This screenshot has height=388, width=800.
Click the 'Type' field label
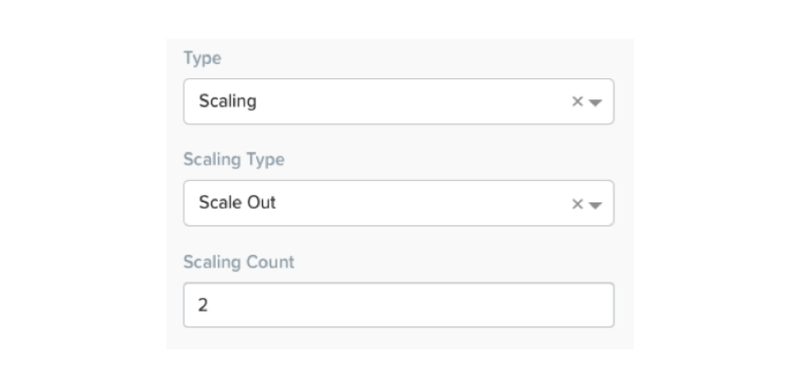[x=202, y=58]
